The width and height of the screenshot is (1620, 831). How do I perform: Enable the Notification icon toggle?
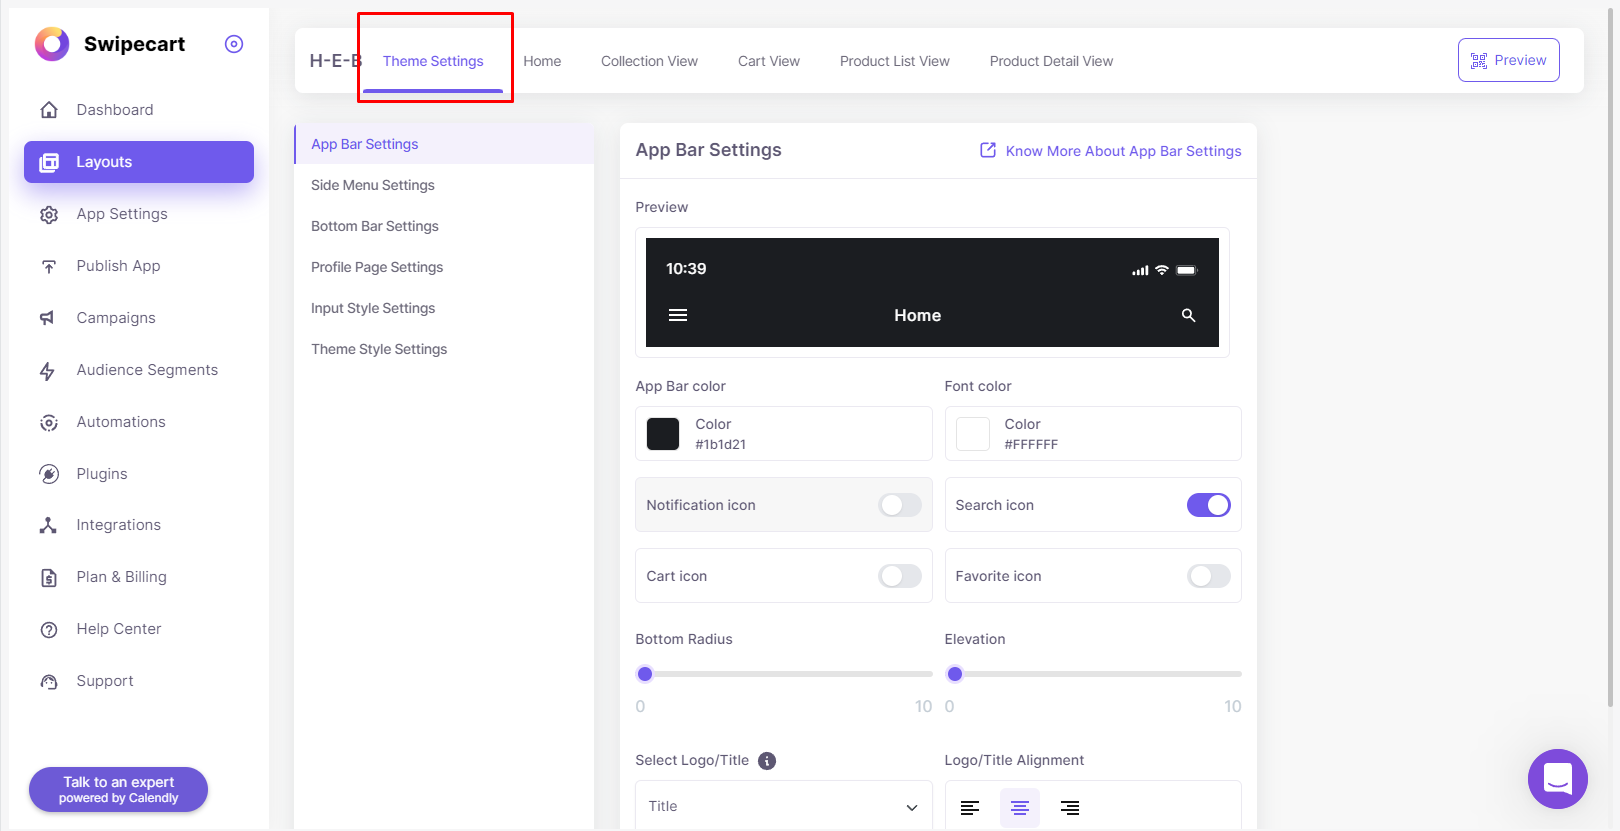click(899, 505)
